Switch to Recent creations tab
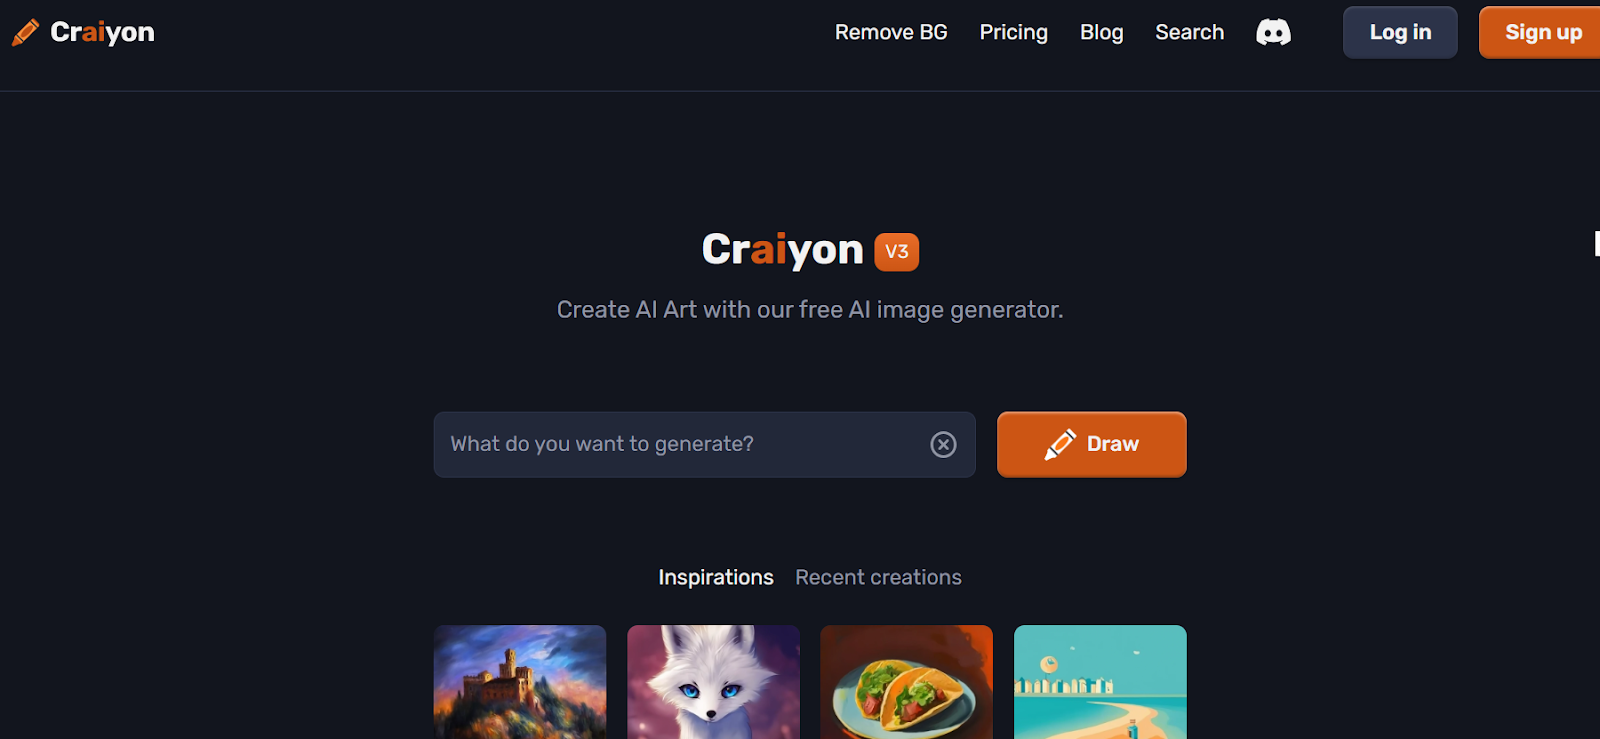The image size is (1600, 739). tap(878, 577)
